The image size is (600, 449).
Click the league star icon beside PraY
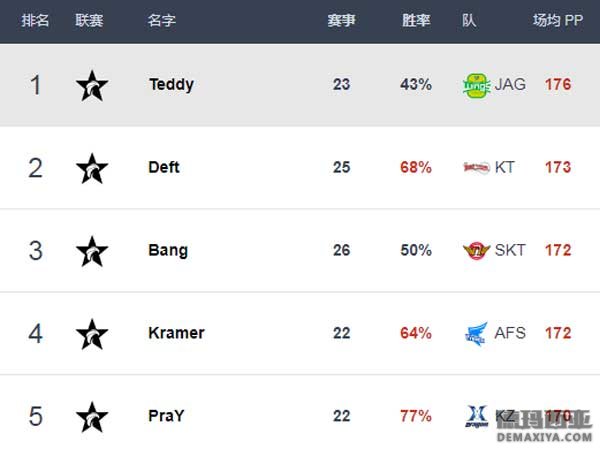(x=92, y=417)
